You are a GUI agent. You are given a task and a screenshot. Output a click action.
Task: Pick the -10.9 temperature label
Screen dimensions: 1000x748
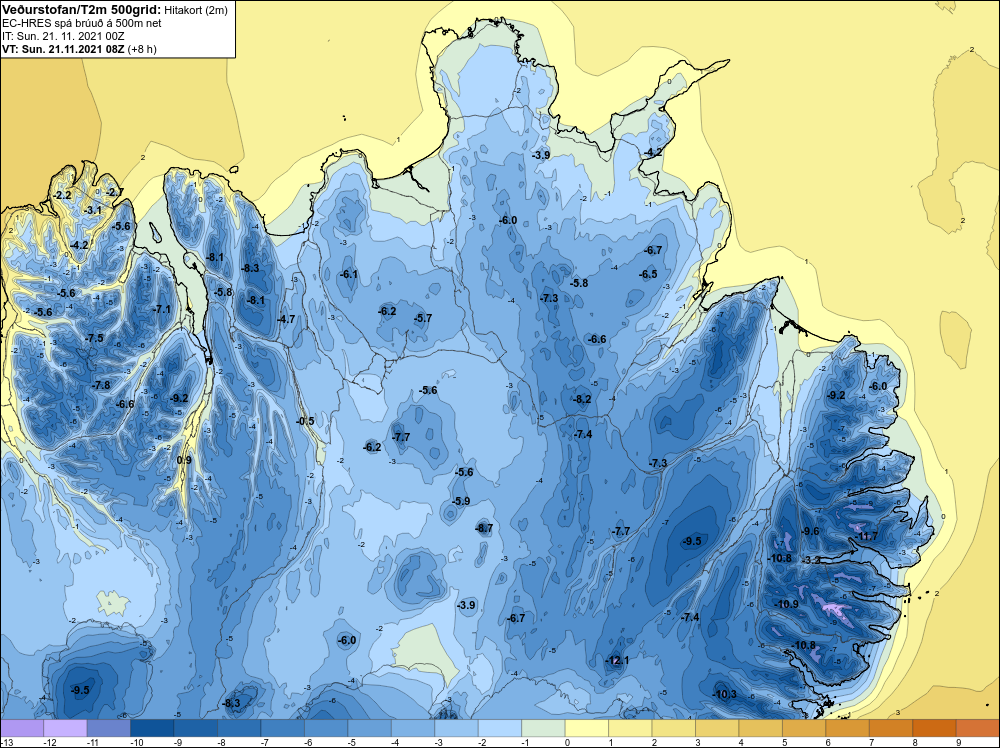(x=786, y=604)
